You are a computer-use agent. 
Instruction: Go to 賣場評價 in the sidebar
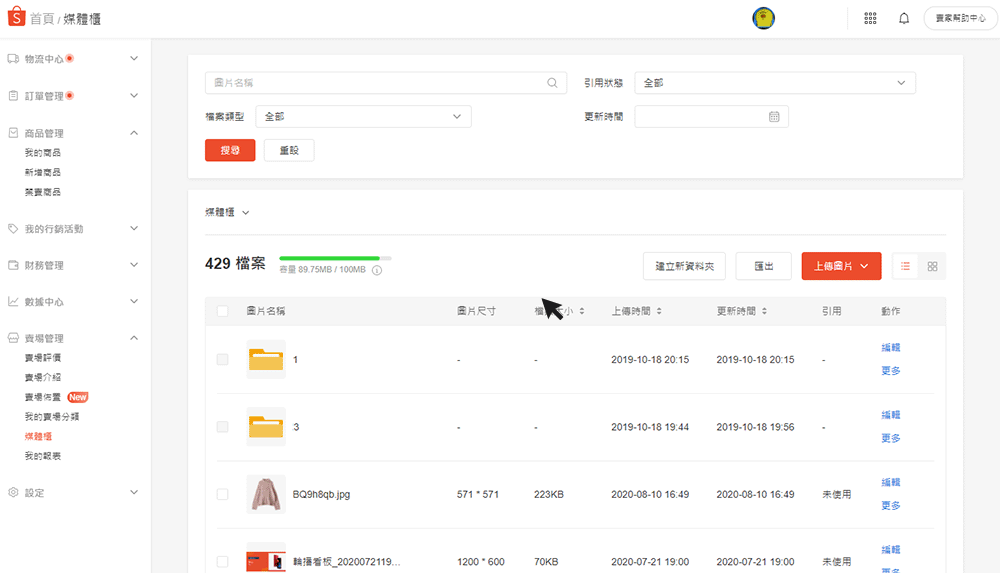[43, 358]
